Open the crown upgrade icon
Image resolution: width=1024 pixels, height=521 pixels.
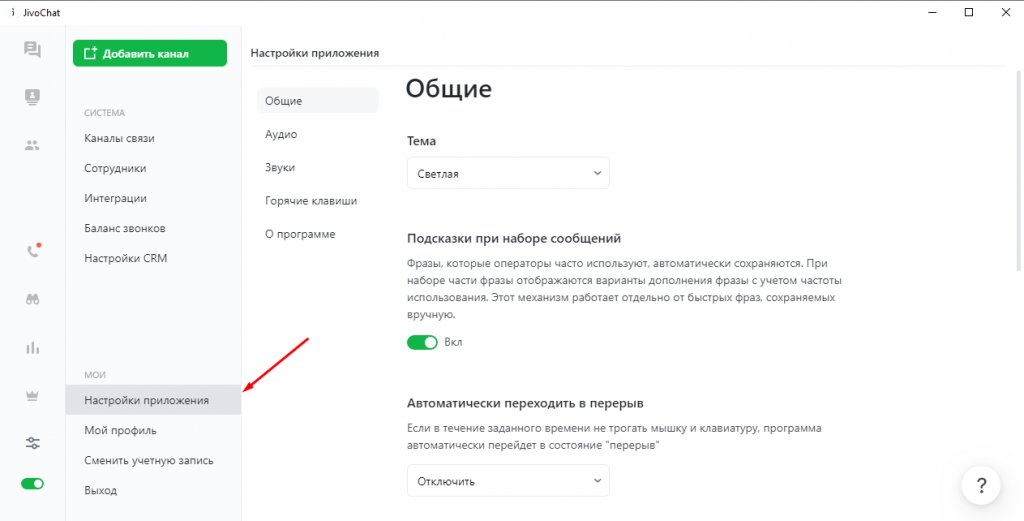[33, 396]
